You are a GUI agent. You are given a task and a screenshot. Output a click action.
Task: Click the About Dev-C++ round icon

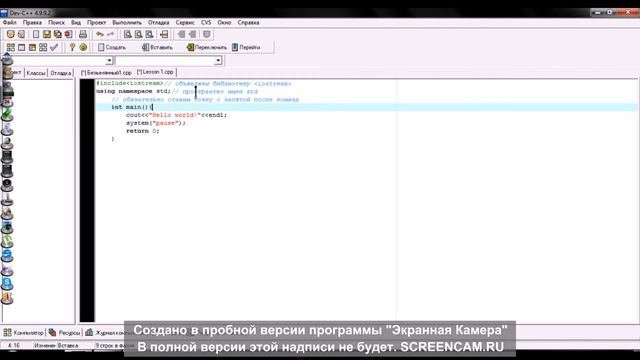coord(83,47)
